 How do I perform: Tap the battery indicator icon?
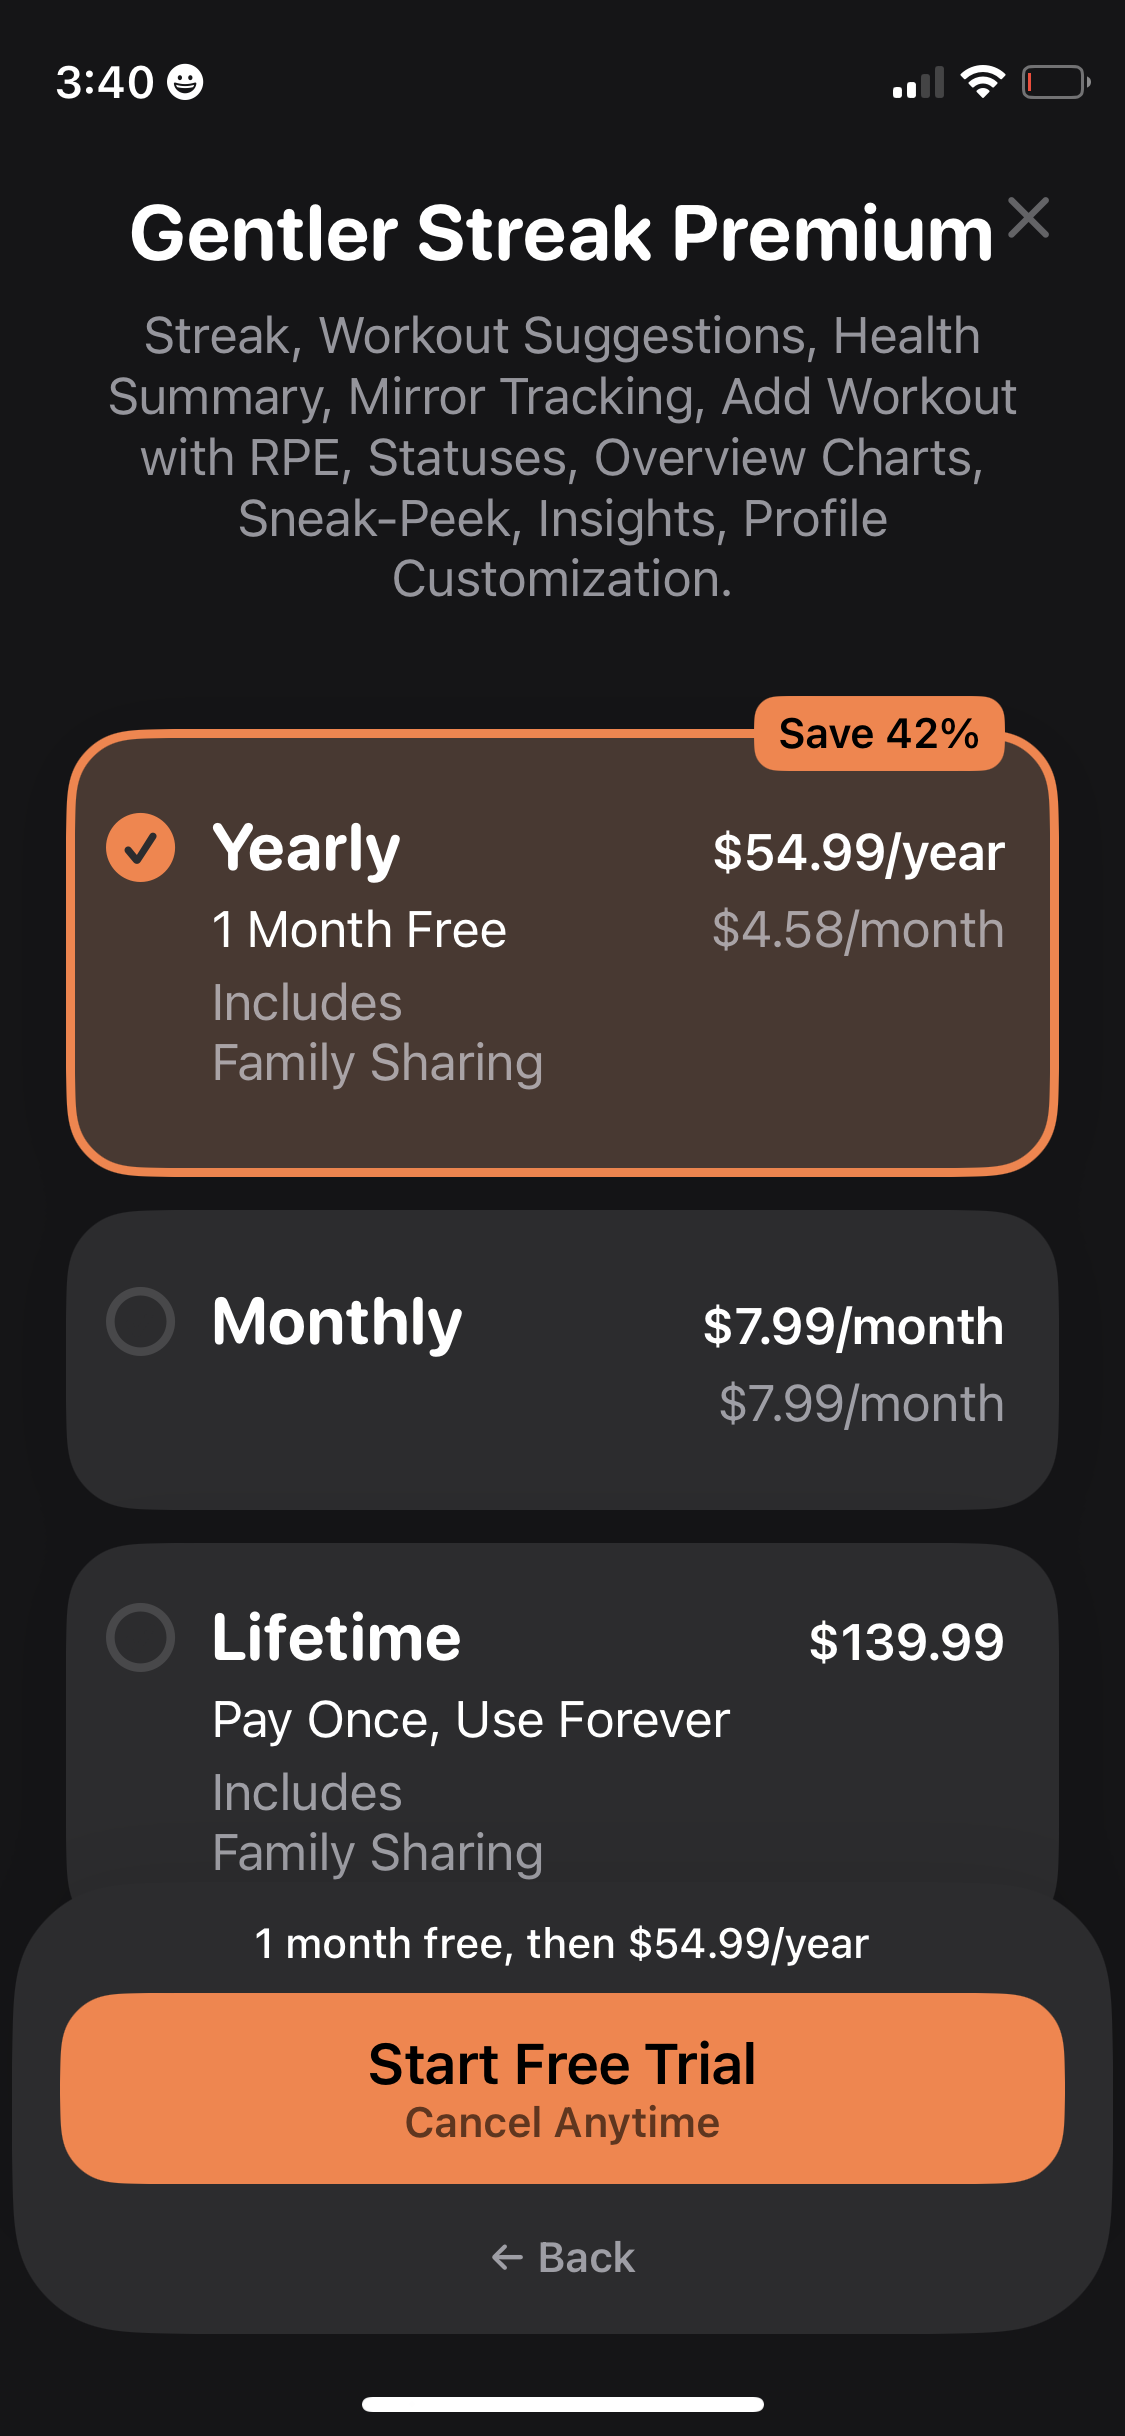pyautogui.click(x=1055, y=82)
